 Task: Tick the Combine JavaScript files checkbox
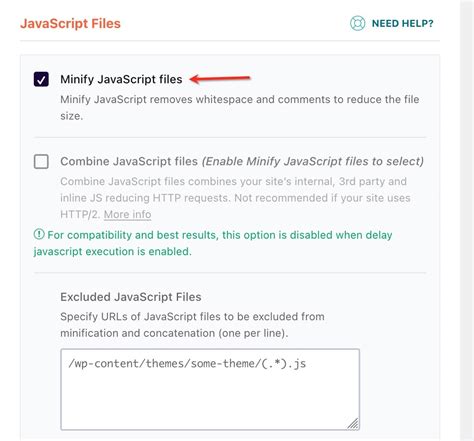click(x=41, y=161)
